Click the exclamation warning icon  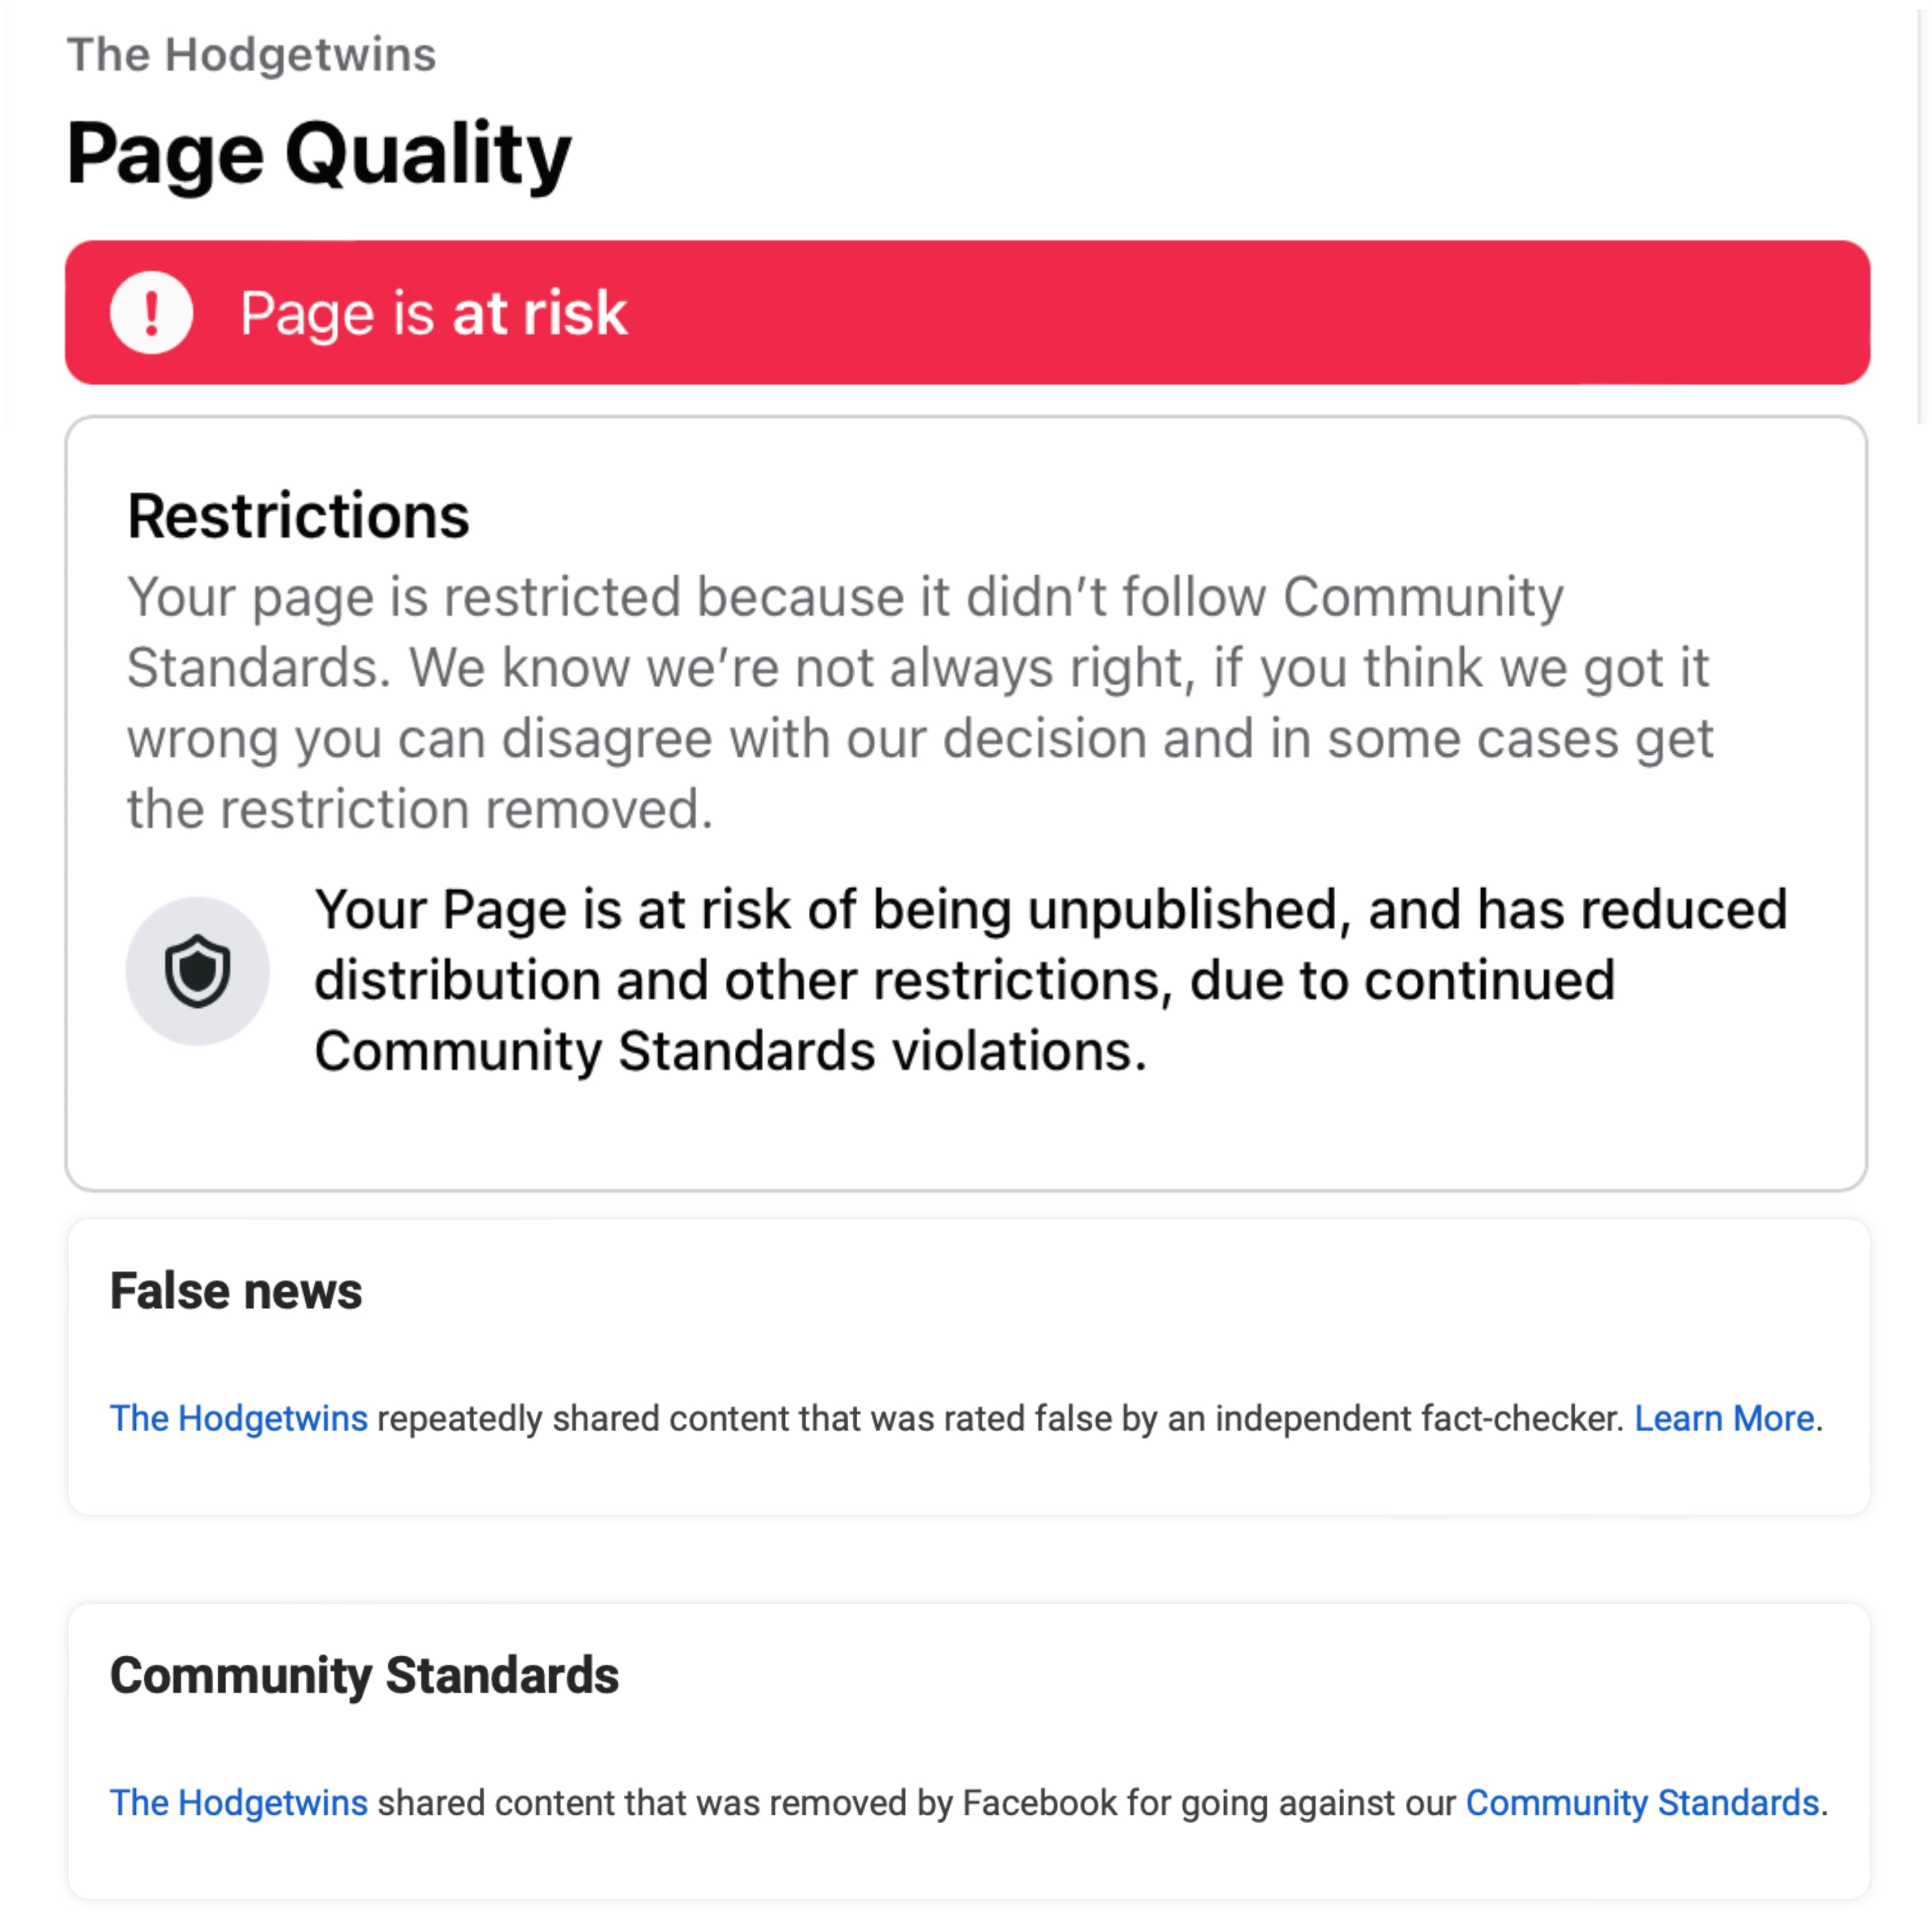click(151, 313)
